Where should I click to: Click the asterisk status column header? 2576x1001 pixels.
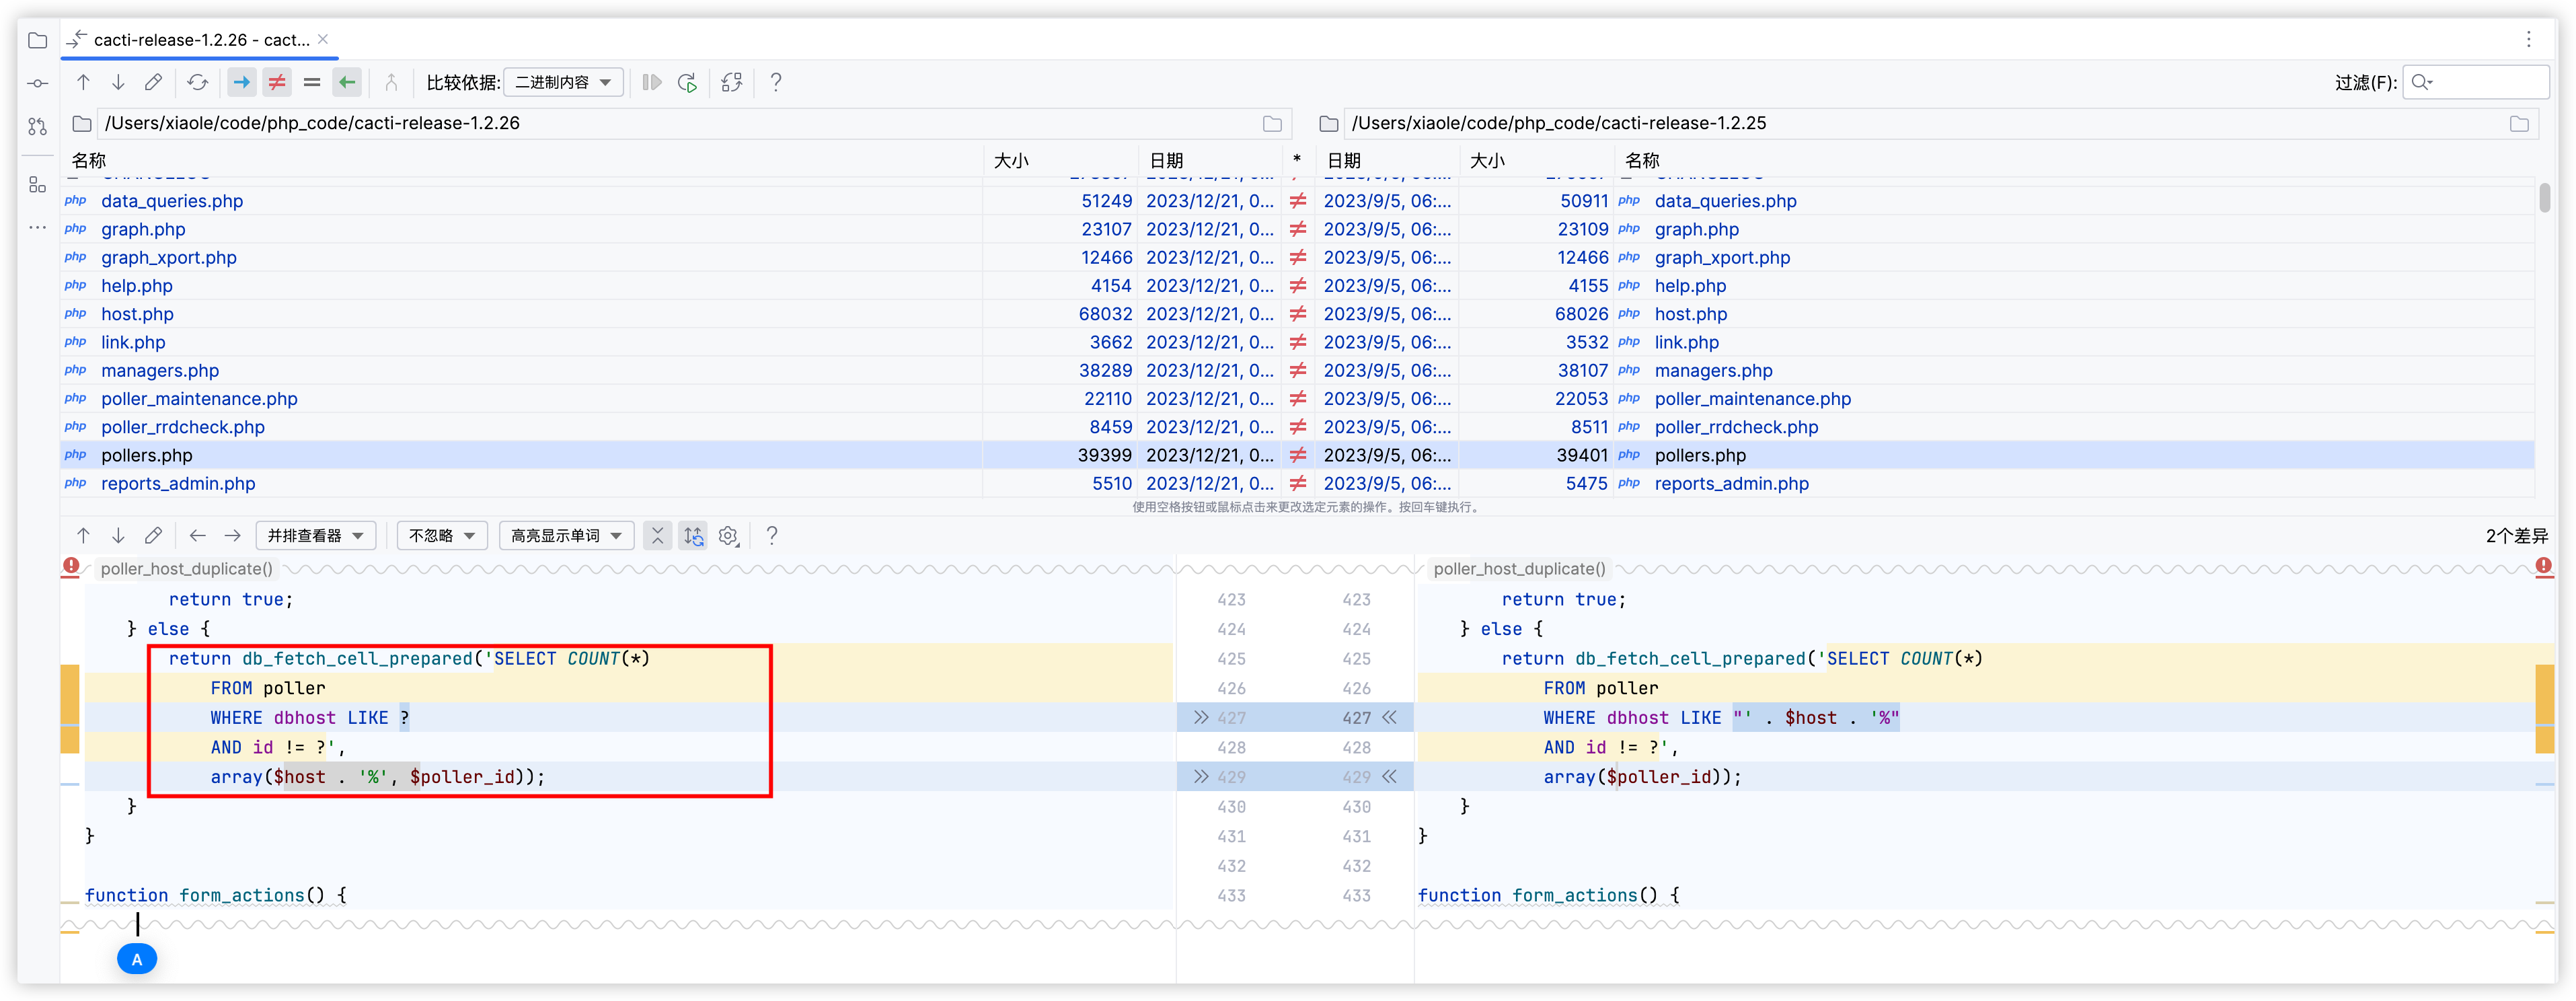pos(1297,160)
